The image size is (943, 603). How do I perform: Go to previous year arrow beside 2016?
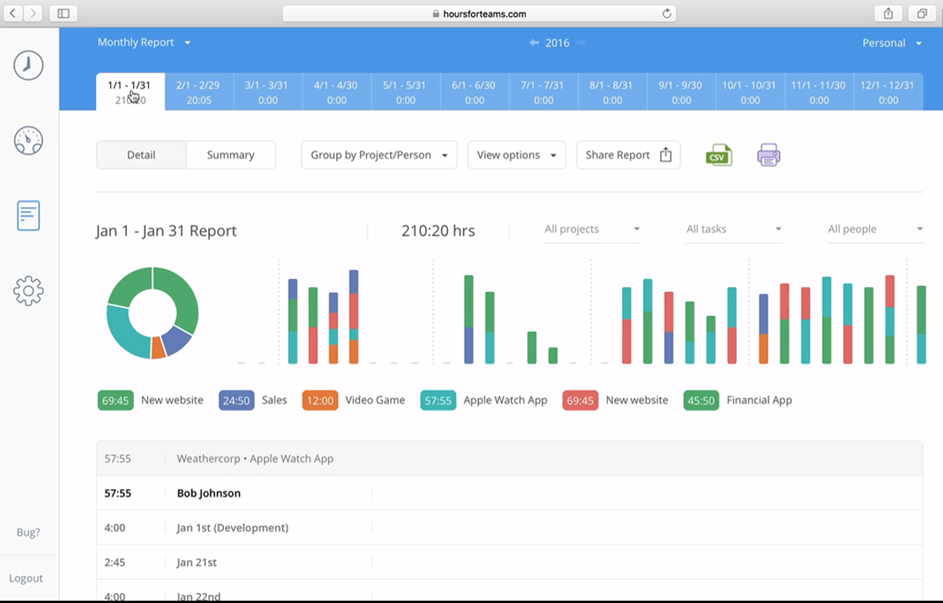point(534,43)
